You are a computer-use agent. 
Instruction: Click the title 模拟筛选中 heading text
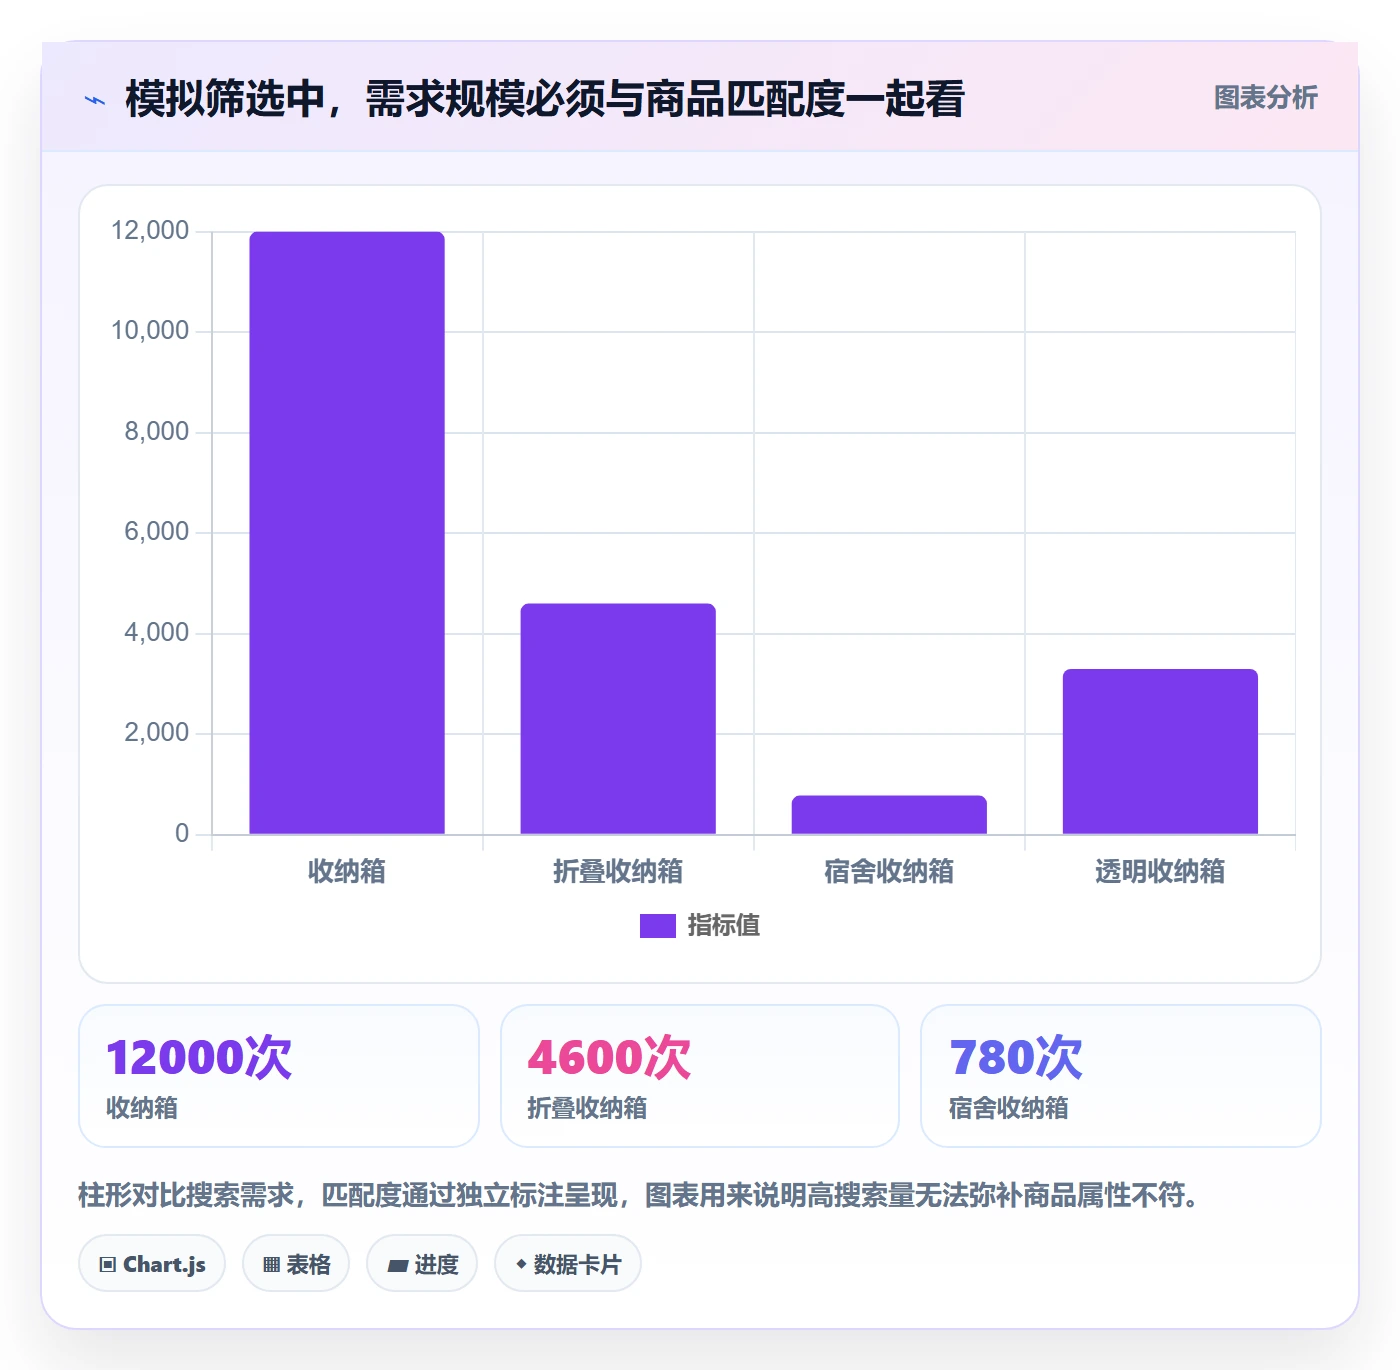545,99
